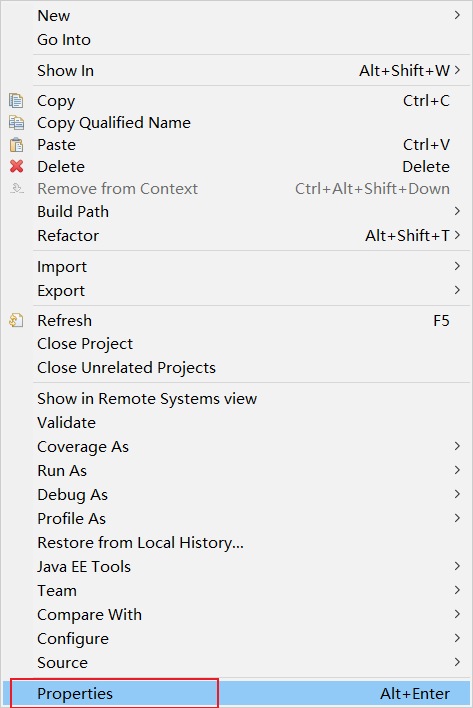
Task: Click the red Delete X icon
Action: pyautogui.click(x=17, y=167)
